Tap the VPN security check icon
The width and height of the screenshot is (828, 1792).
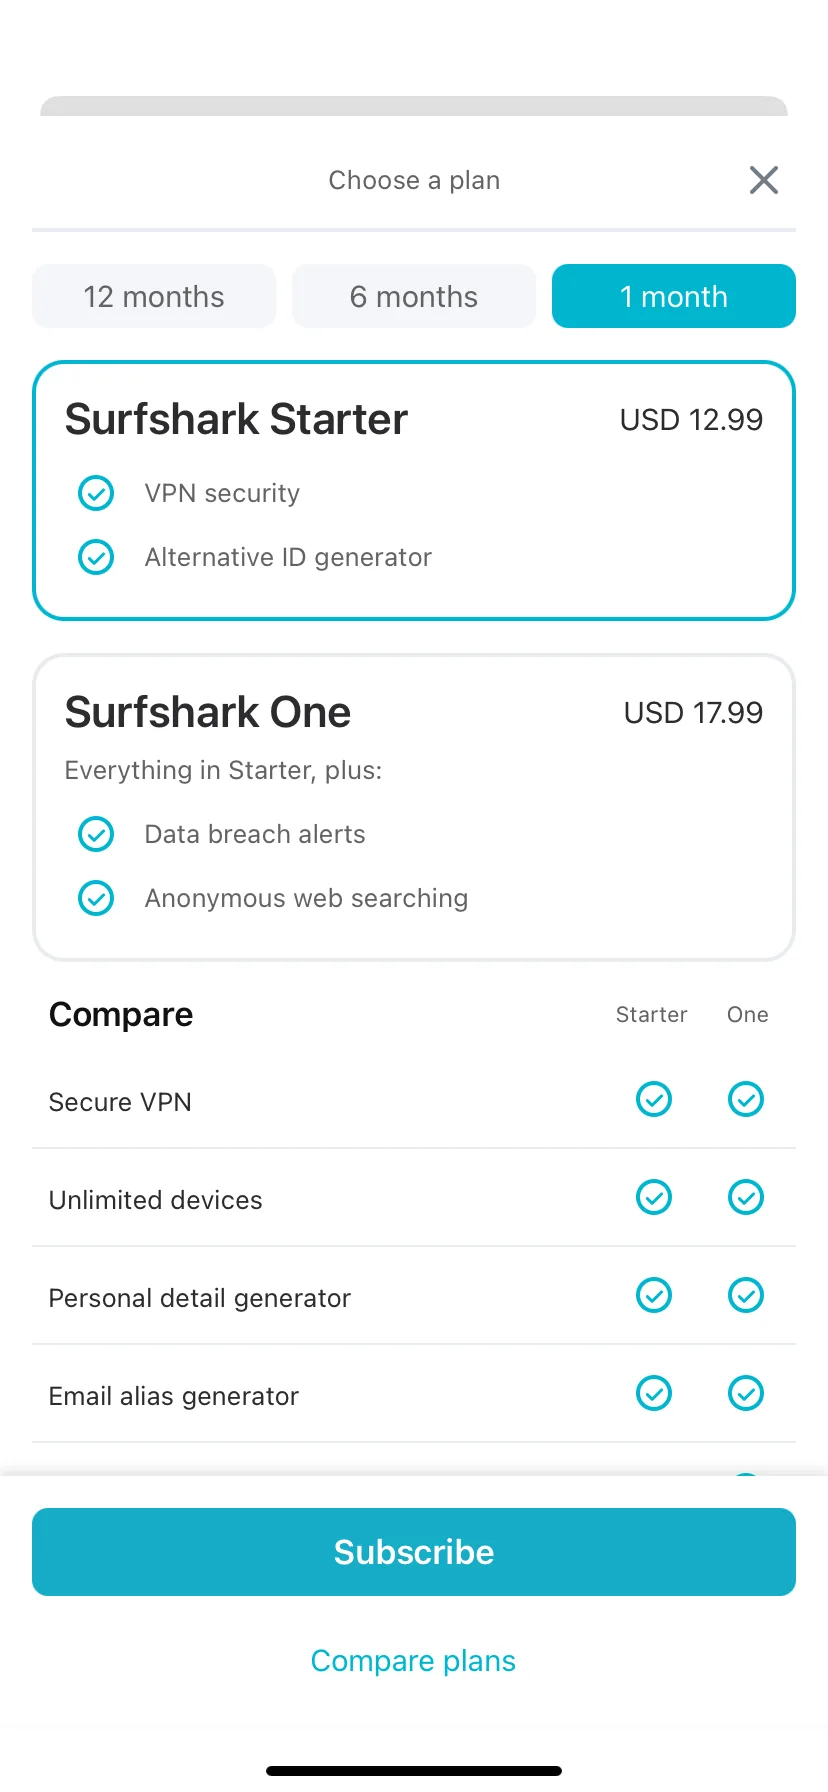tap(96, 493)
